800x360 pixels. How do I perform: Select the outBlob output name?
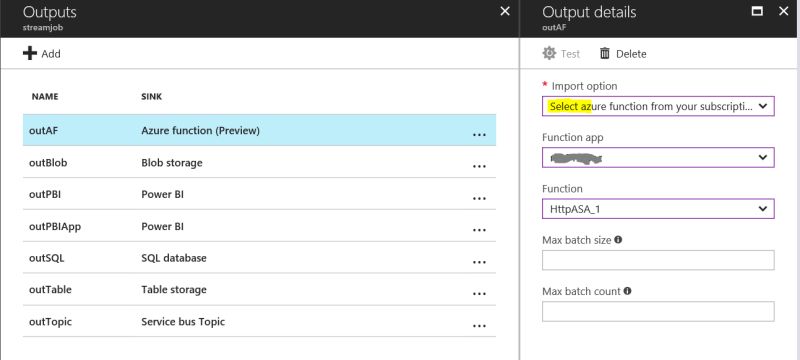click(48, 163)
